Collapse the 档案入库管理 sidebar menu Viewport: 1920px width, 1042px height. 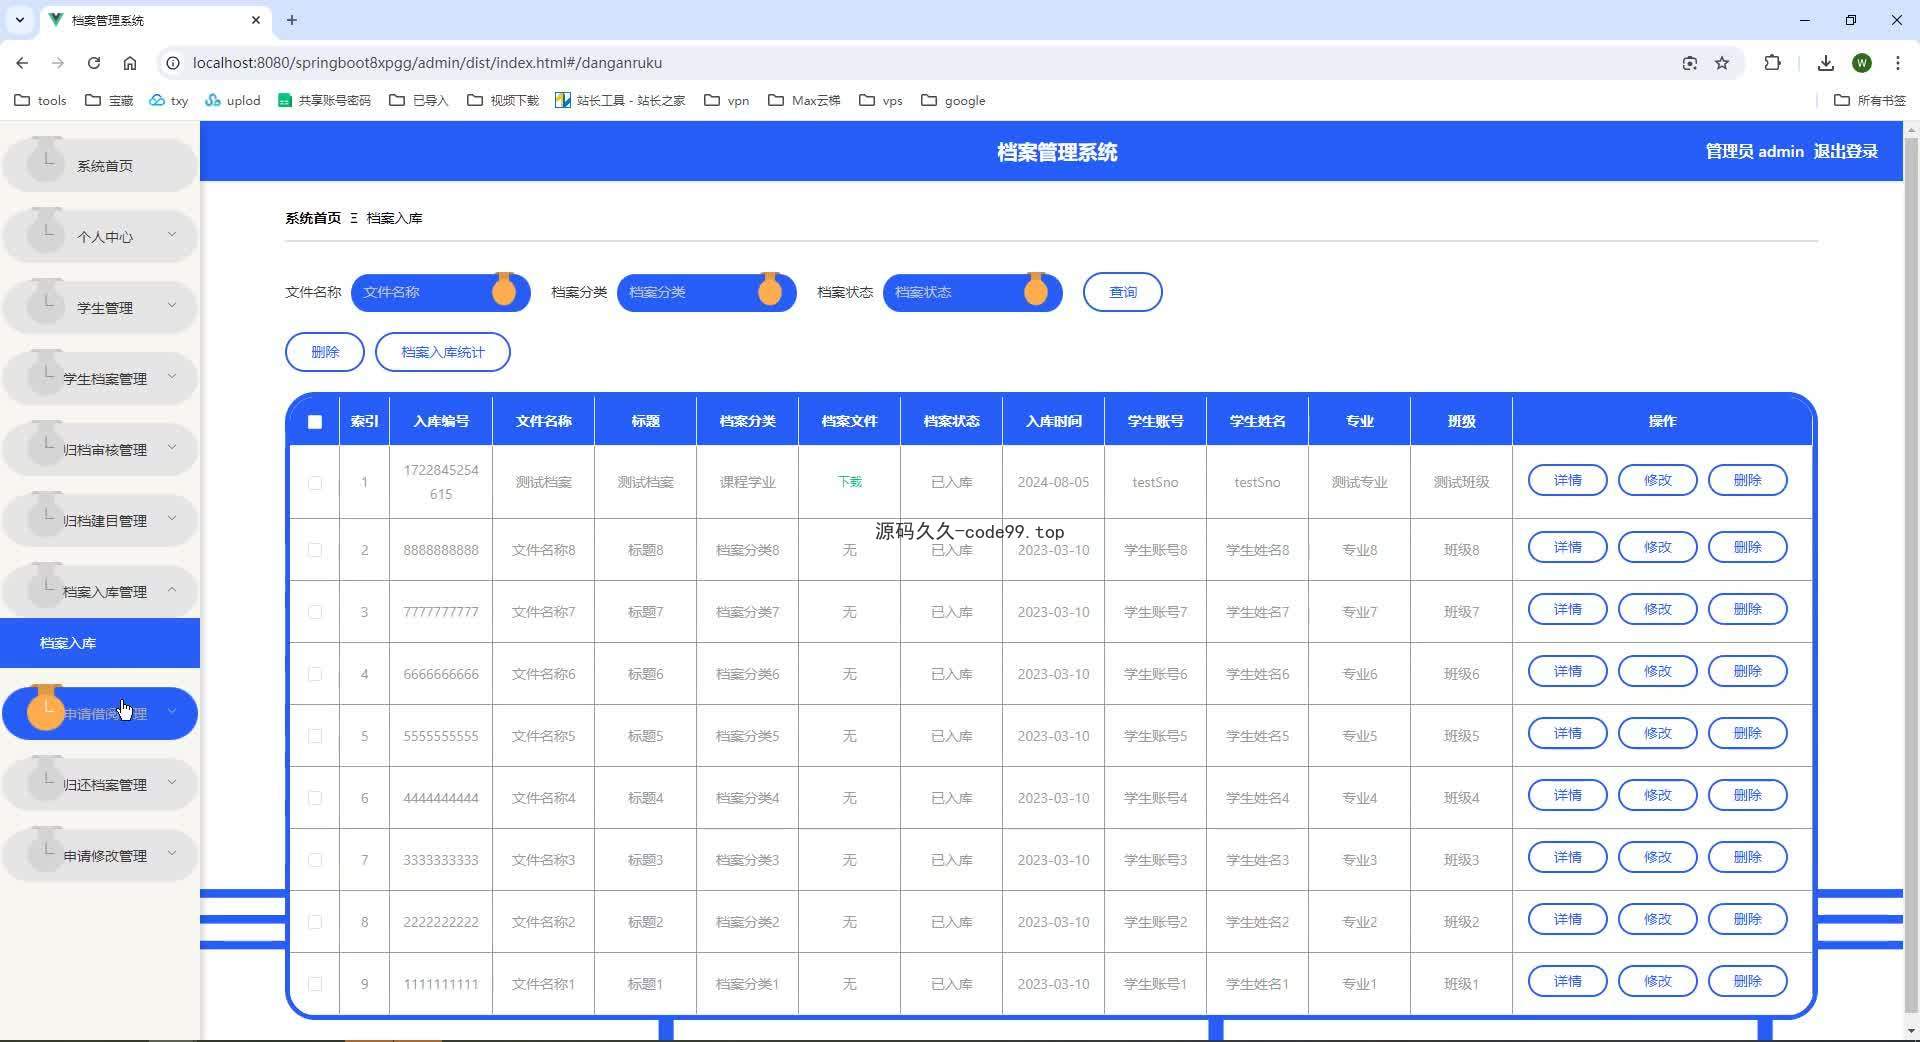click(x=100, y=591)
